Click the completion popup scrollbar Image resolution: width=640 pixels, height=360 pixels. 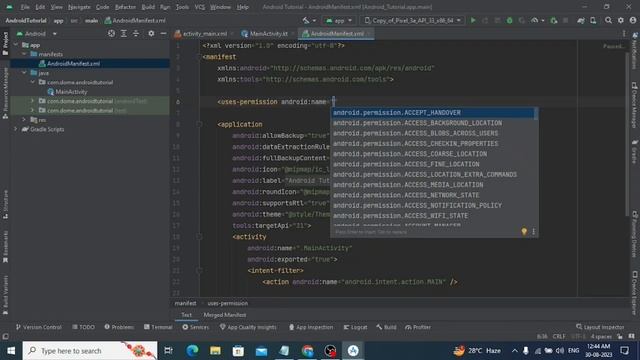536,113
